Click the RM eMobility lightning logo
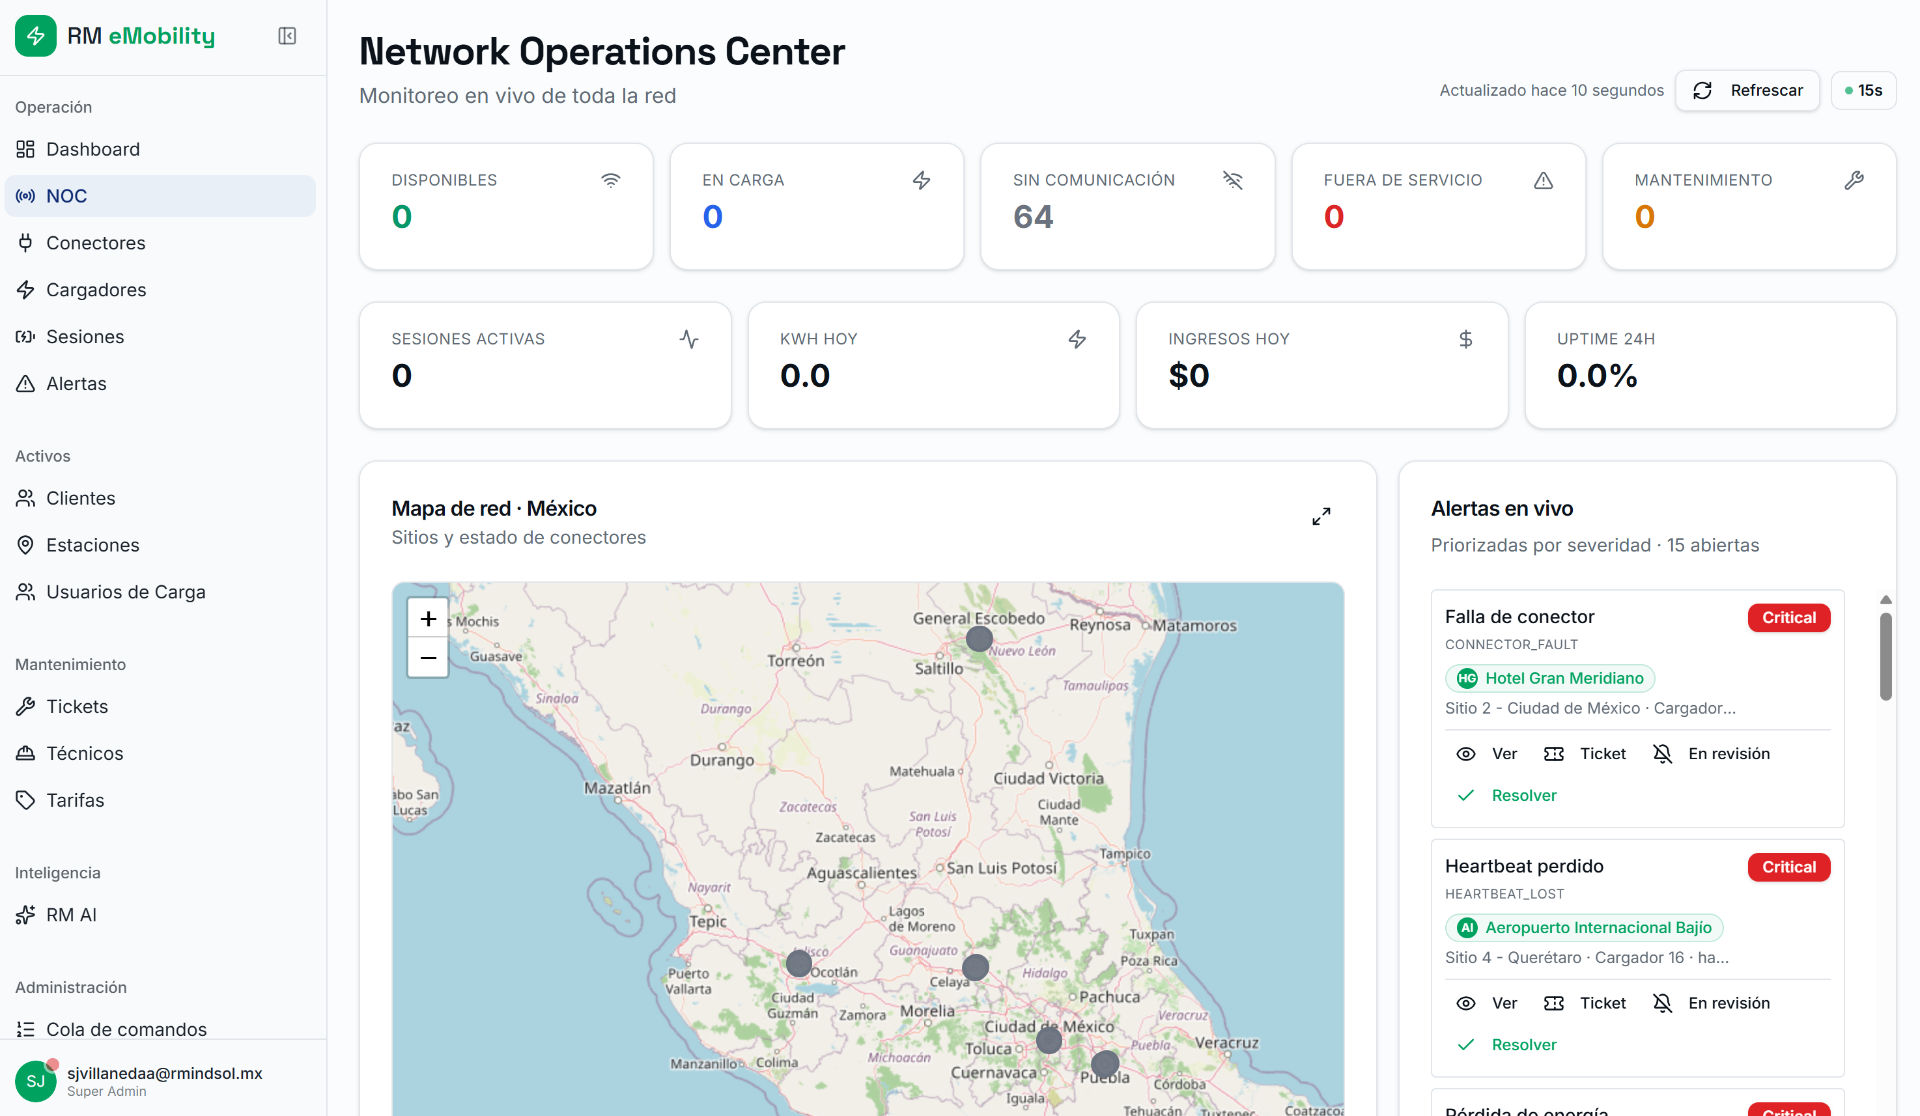 click(x=36, y=36)
